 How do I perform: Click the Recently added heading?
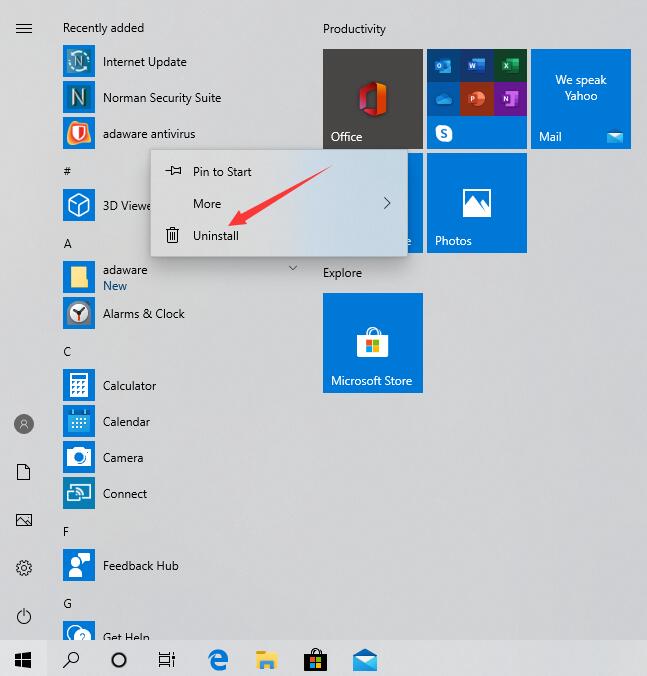103,28
